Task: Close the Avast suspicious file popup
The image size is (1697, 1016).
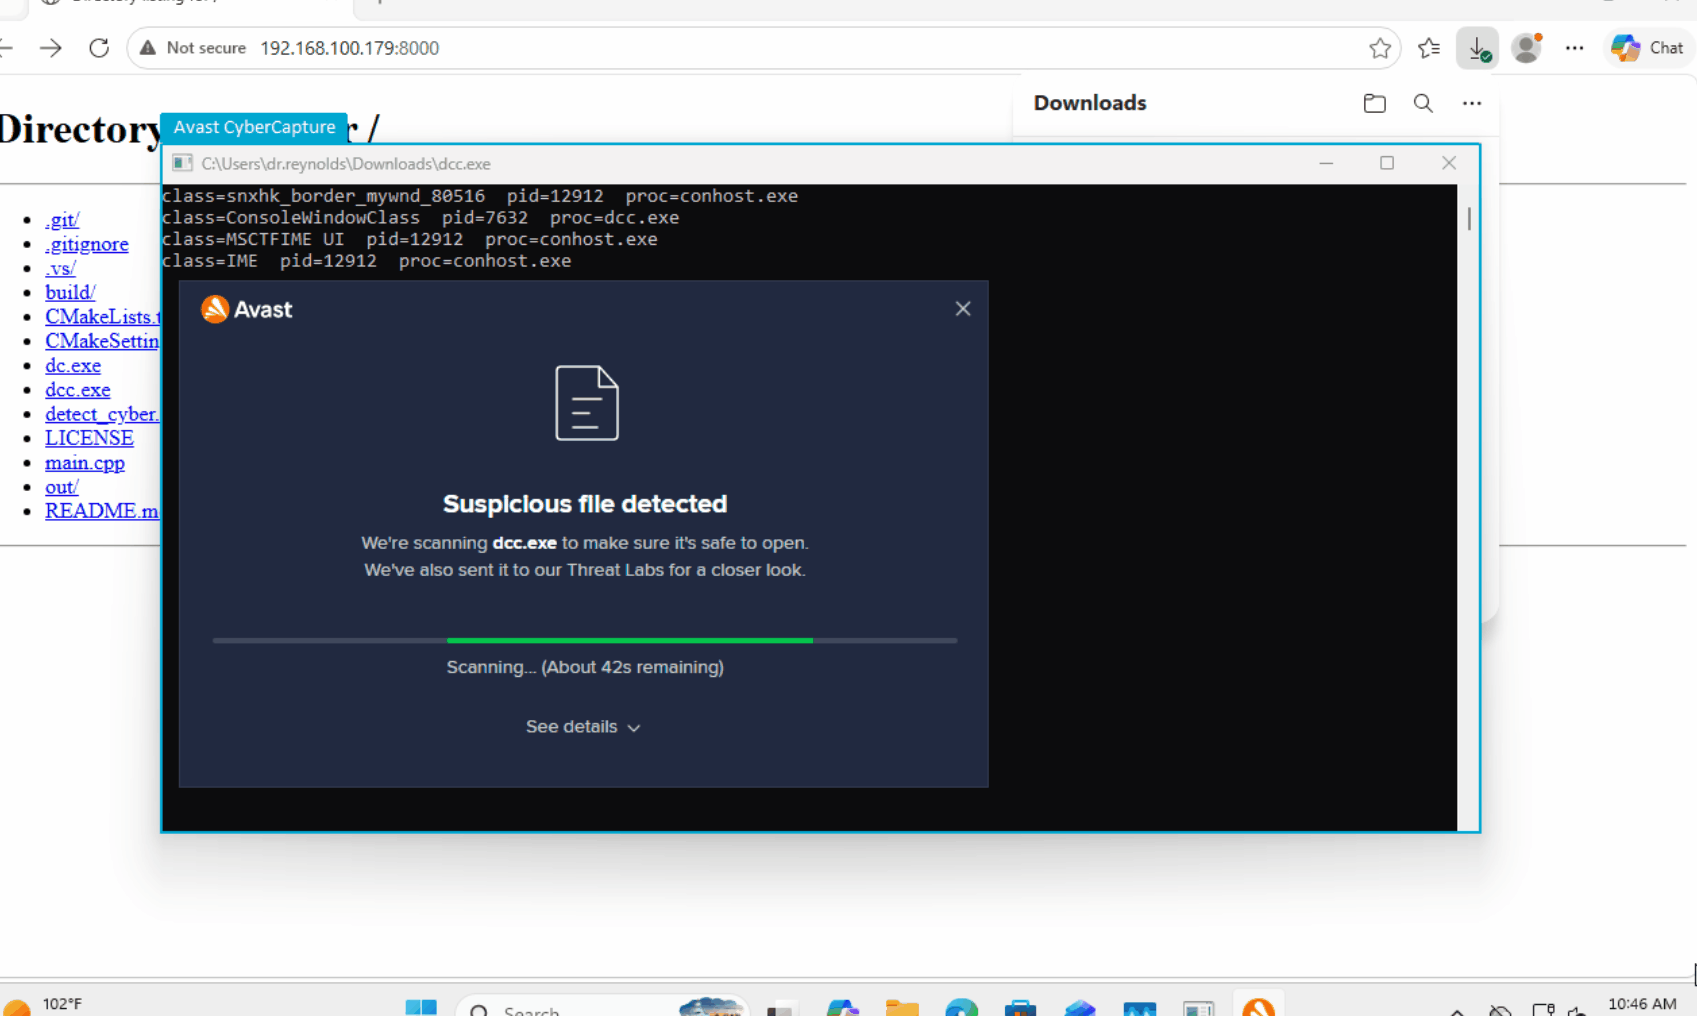Action: tap(962, 309)
